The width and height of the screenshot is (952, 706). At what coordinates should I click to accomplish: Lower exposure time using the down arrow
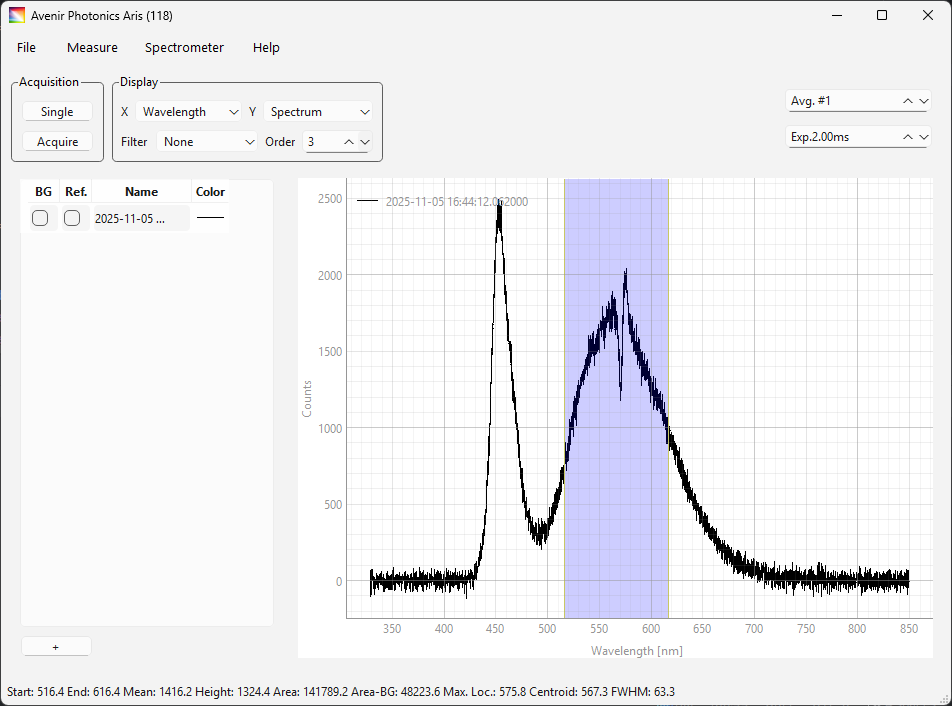(923, 137)
